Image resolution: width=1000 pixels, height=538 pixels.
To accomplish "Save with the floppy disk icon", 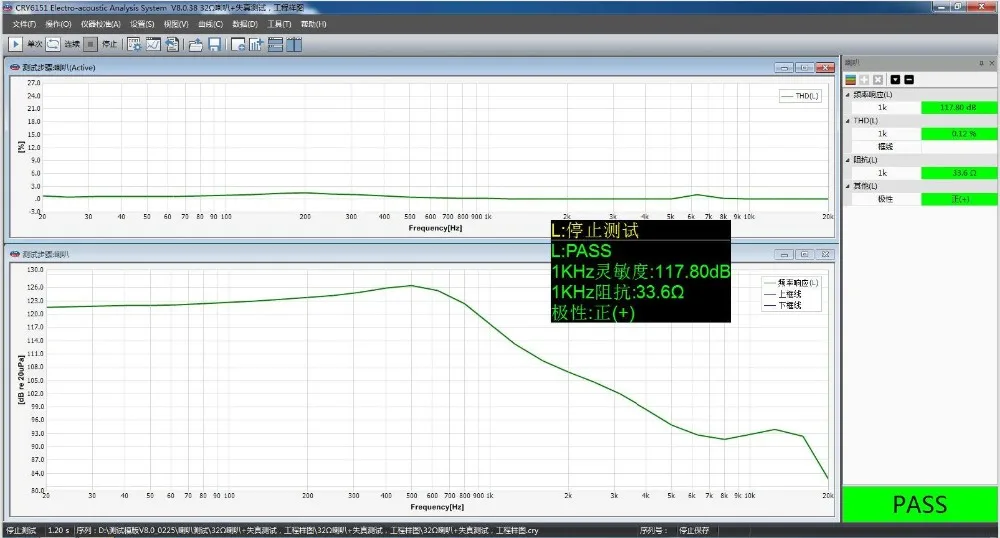I will (214, 44).
